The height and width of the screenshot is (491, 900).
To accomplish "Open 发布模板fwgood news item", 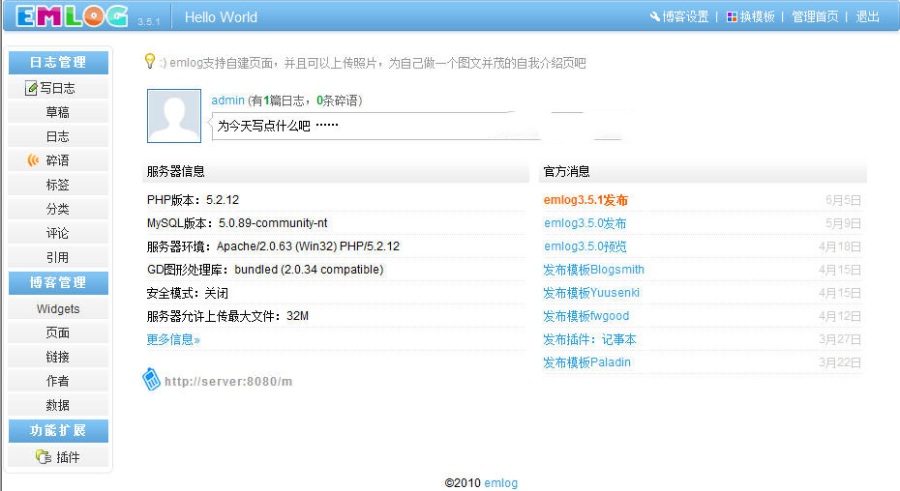I will point(586,316).
